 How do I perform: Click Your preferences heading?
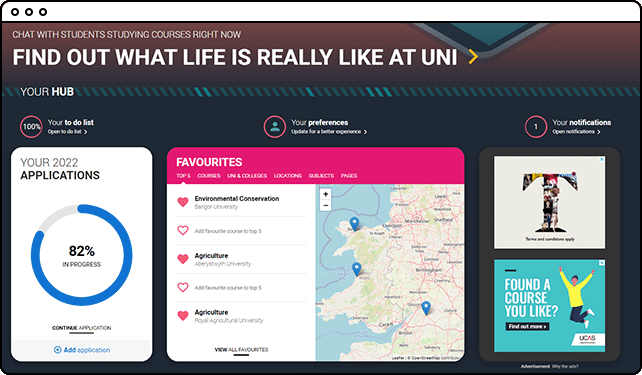click(319, 122)
